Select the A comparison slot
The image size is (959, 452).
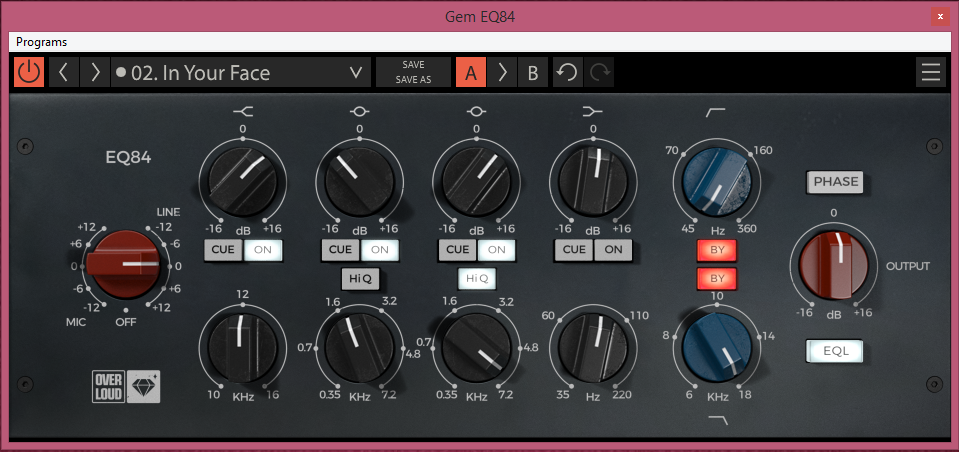tap(471, 73)
